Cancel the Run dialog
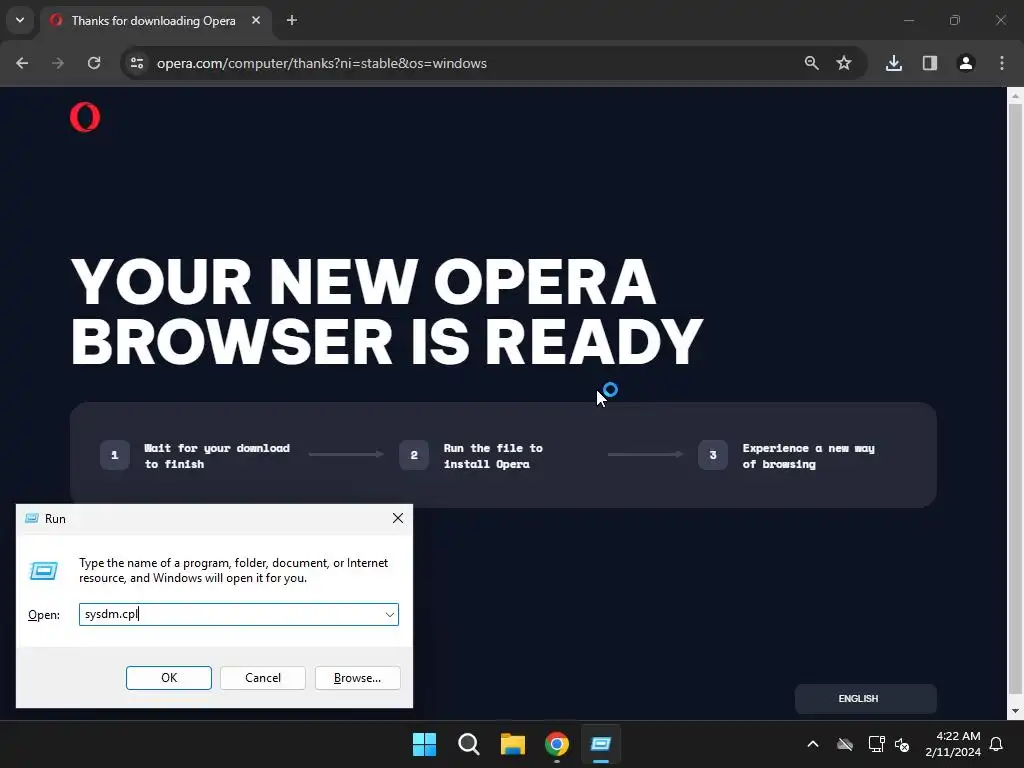Screen dimensions: 1024x768 click(x=263, y=678)
